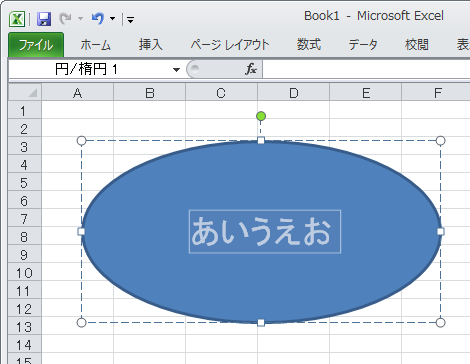Select row 1 header

[x=25, y=110]
